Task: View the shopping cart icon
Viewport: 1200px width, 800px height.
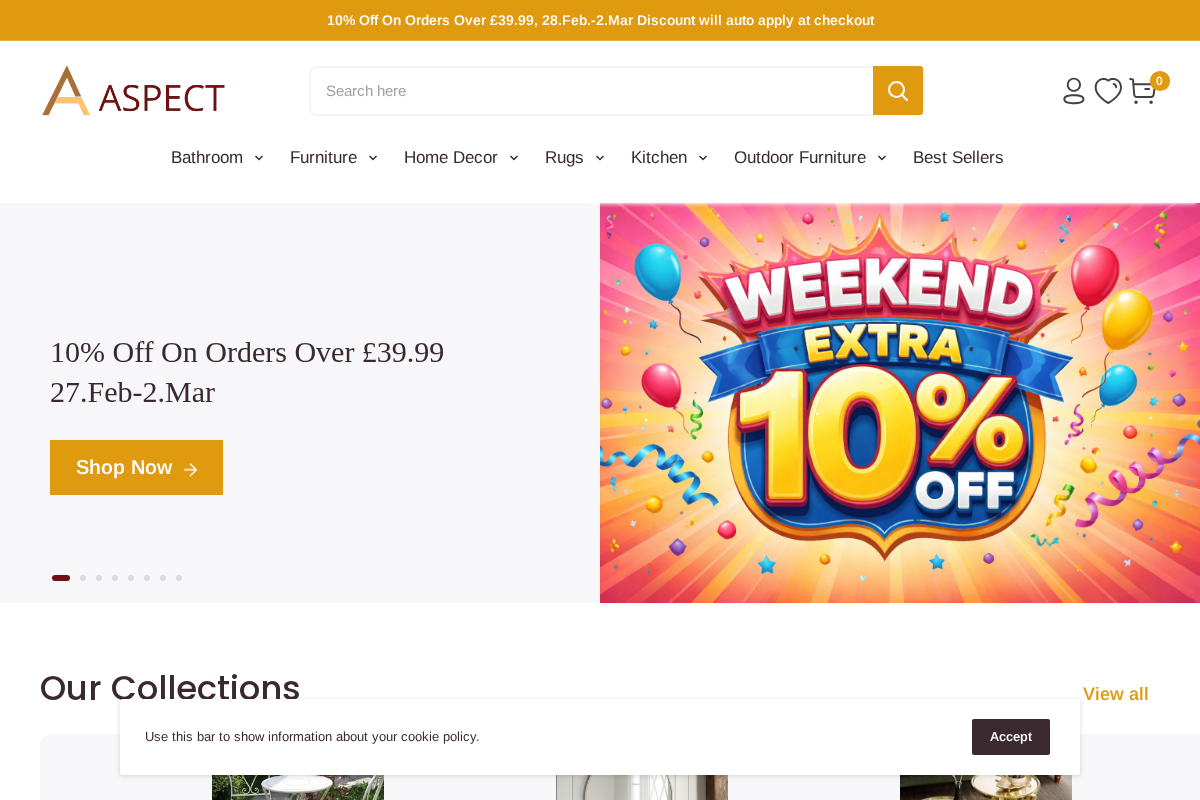Action: [x=1142, y=91]
